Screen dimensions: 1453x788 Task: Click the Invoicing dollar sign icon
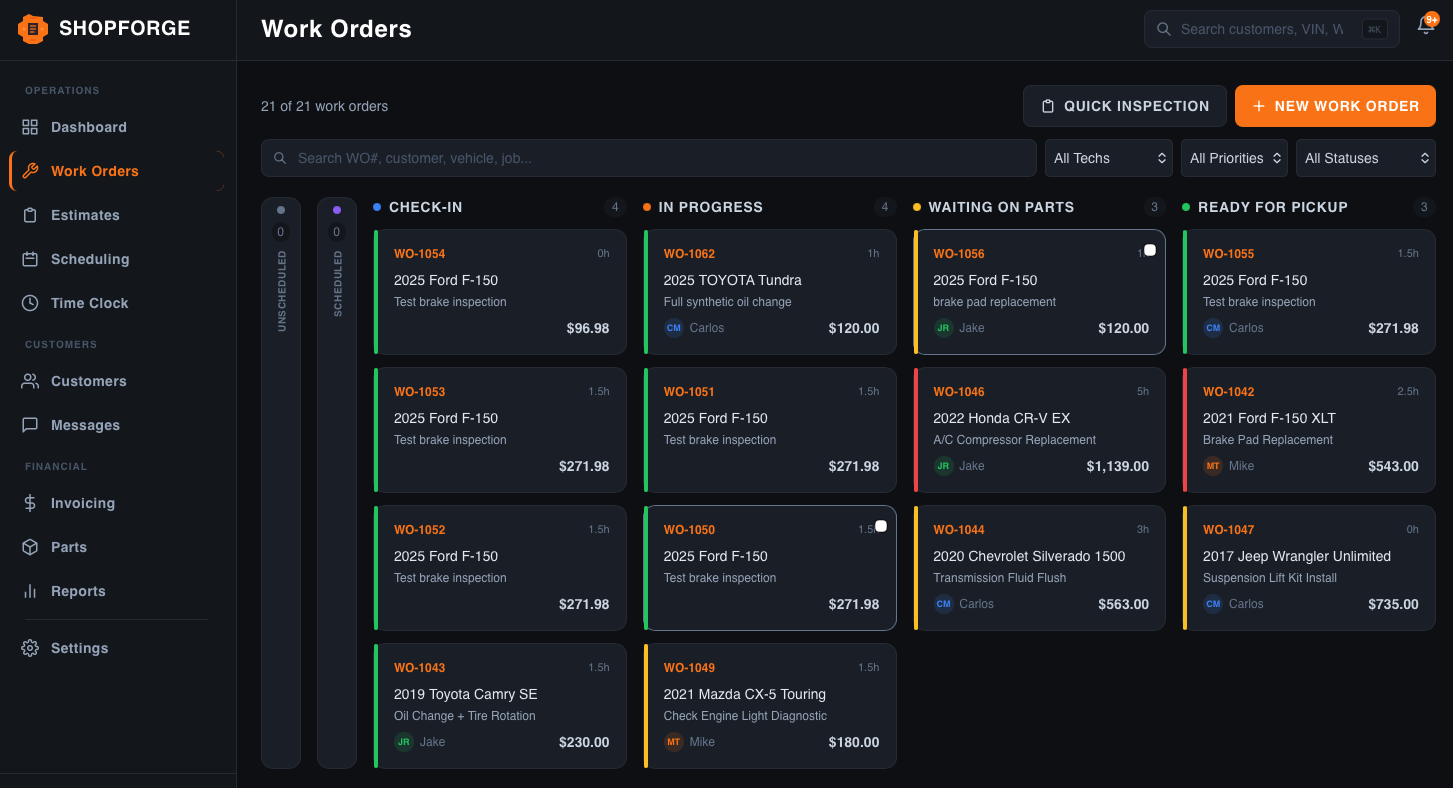[x=30, y=503]
